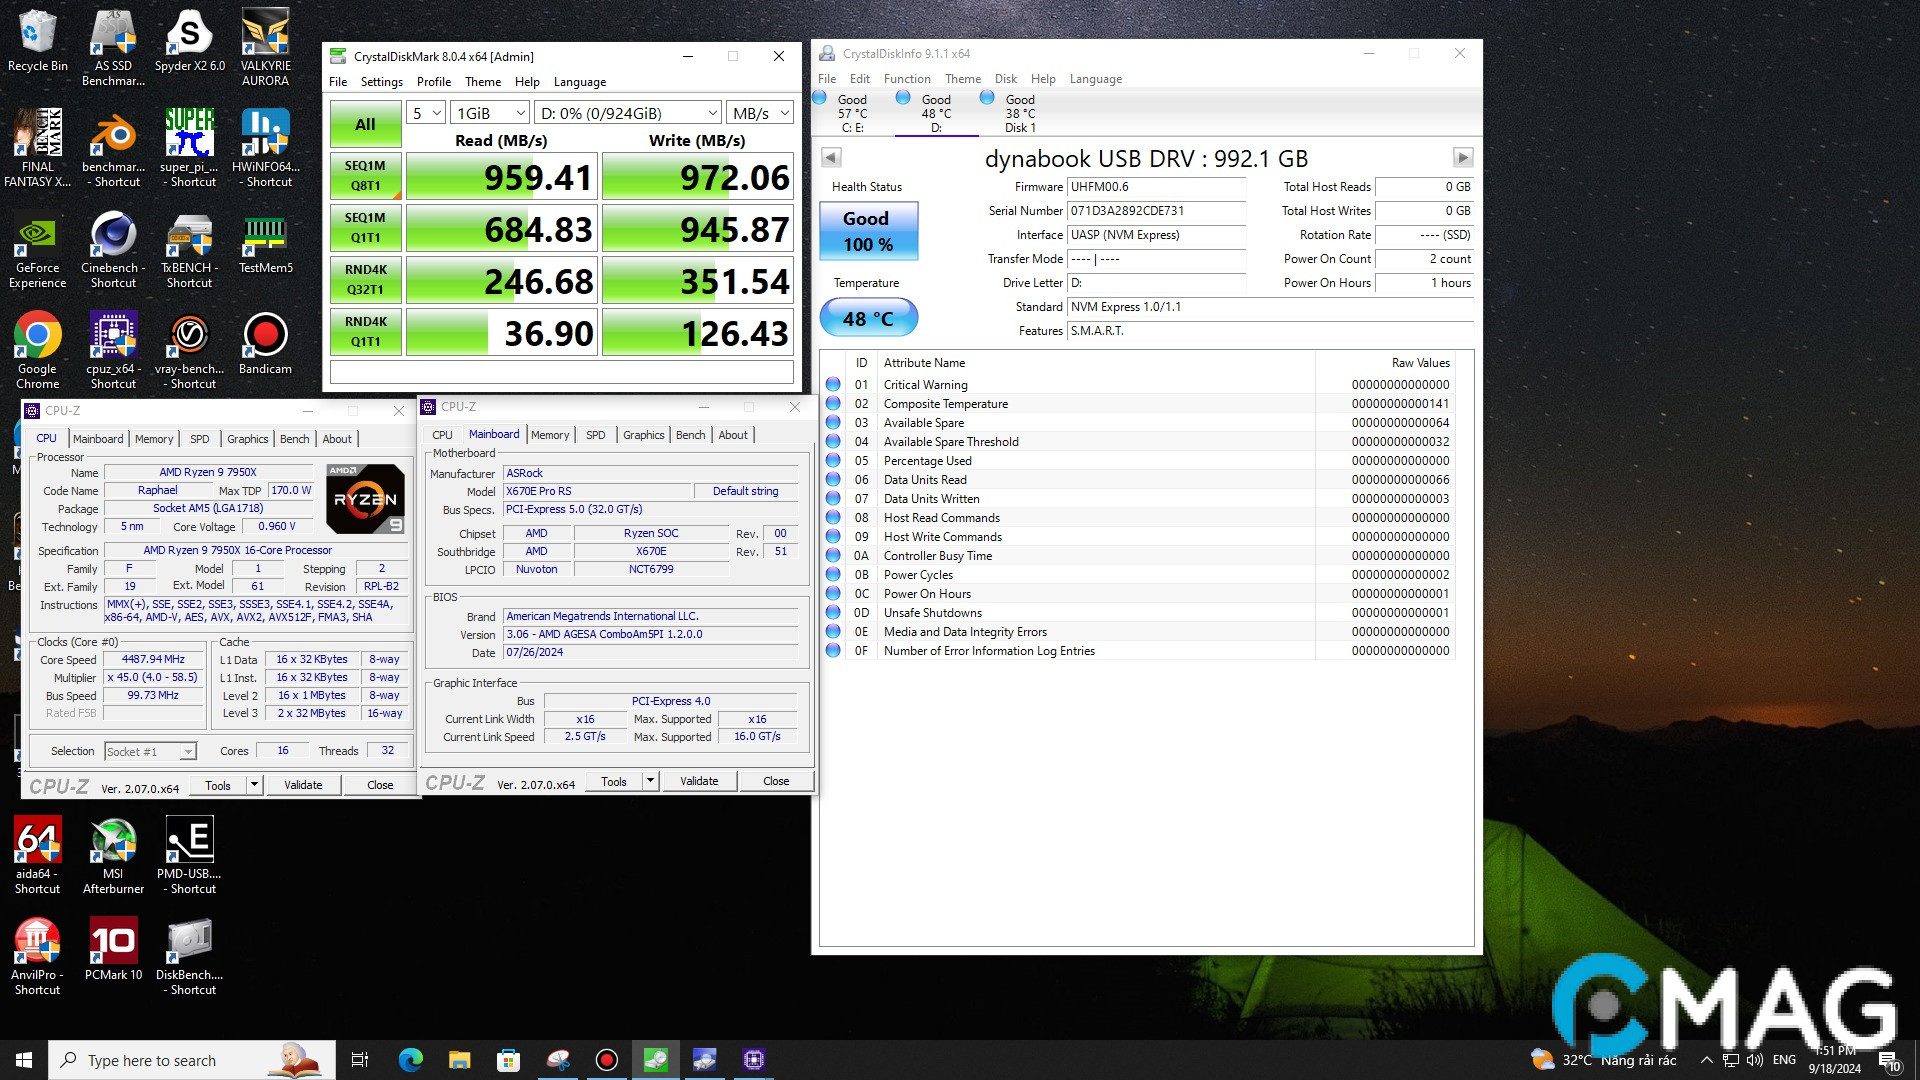
Task: Click Microsoft Edge taskbar icon
Action: [410, 1060]
